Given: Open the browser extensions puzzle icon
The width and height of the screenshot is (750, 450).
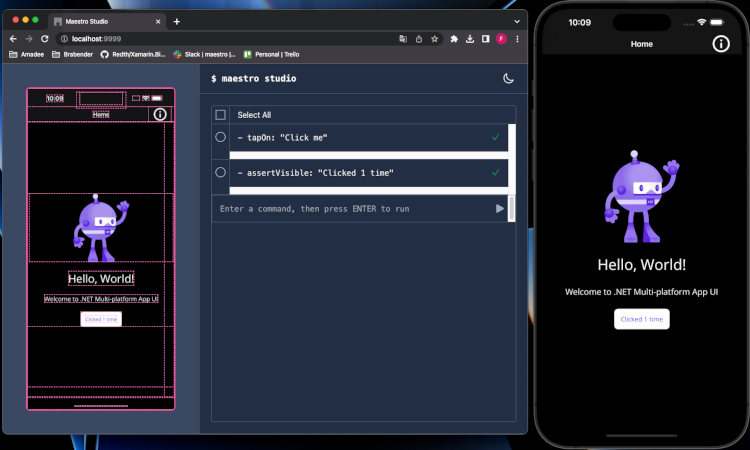Looking at the screenshot, I should 453,38.
